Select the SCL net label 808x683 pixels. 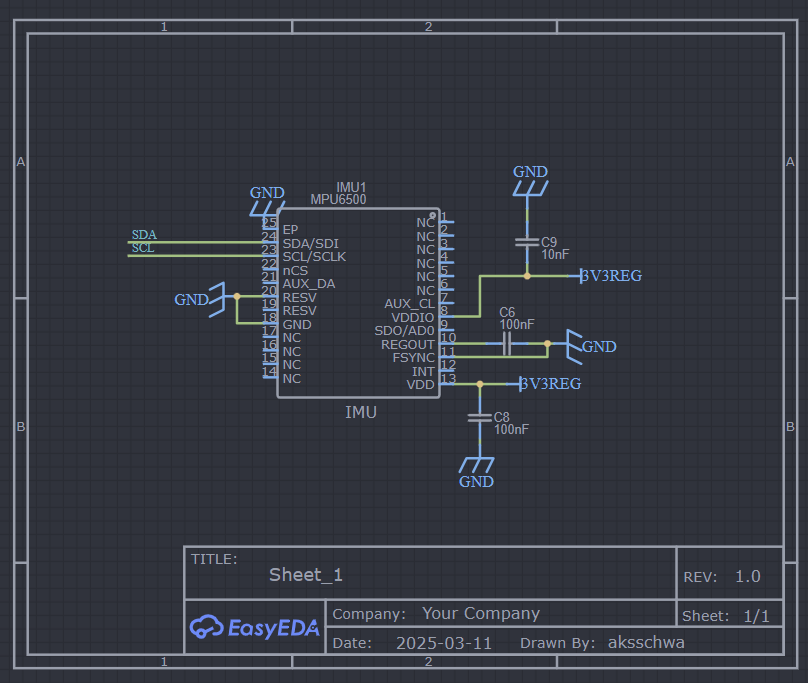pyautogui.click(x=143, y=248)
